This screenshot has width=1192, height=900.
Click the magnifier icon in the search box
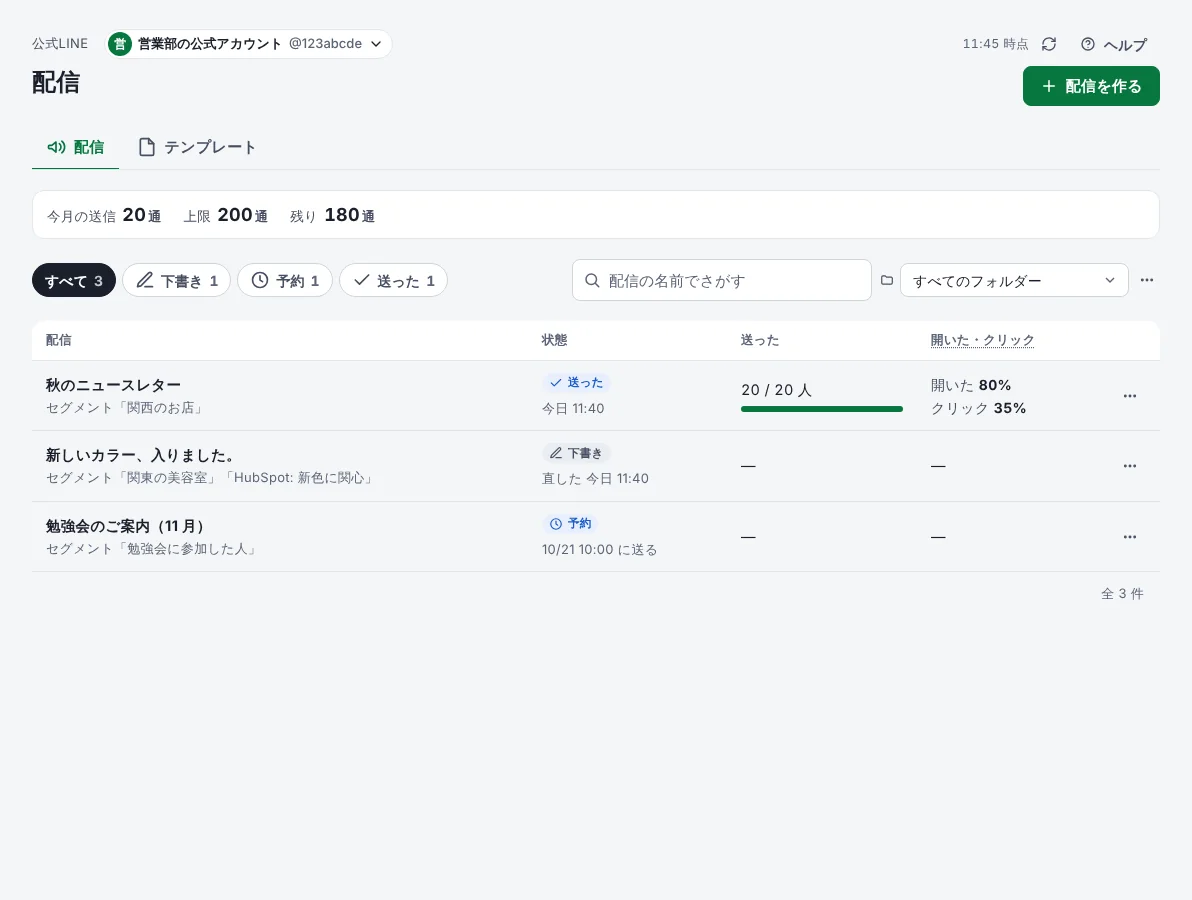(592, 280)
